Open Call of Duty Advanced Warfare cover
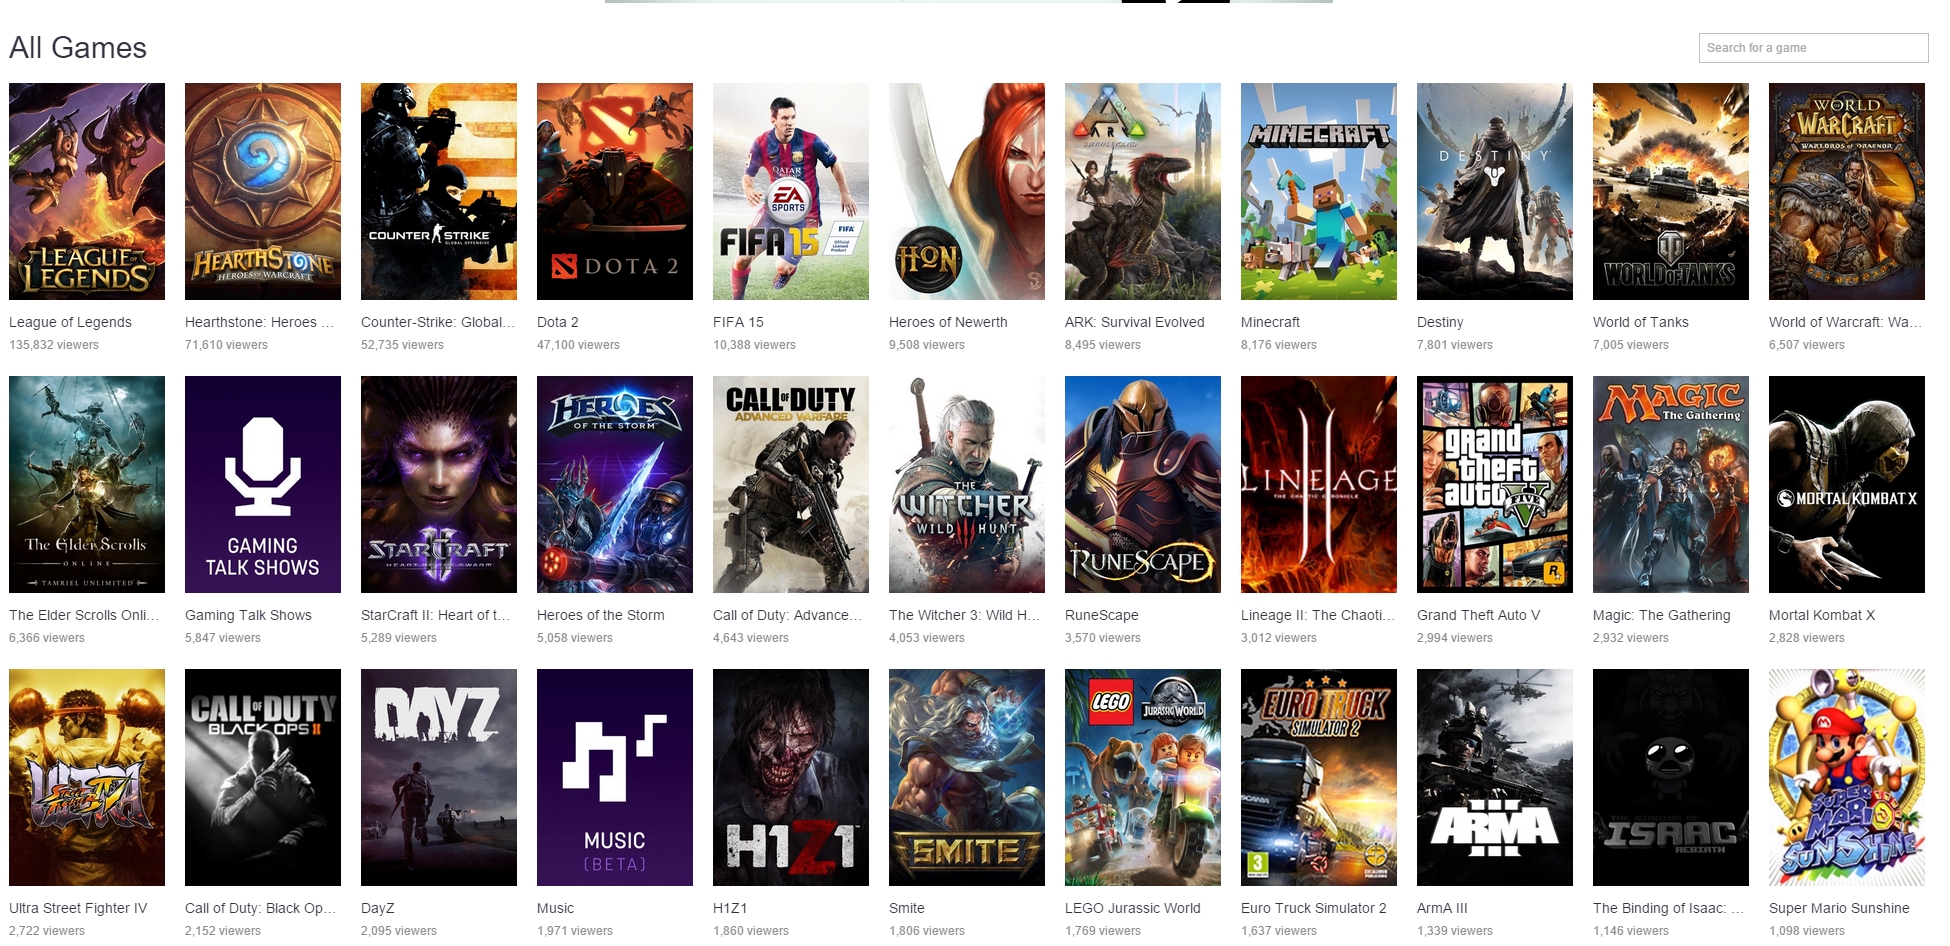The height and width of the screenshot is (946, 1950). [x=791, y=484]
